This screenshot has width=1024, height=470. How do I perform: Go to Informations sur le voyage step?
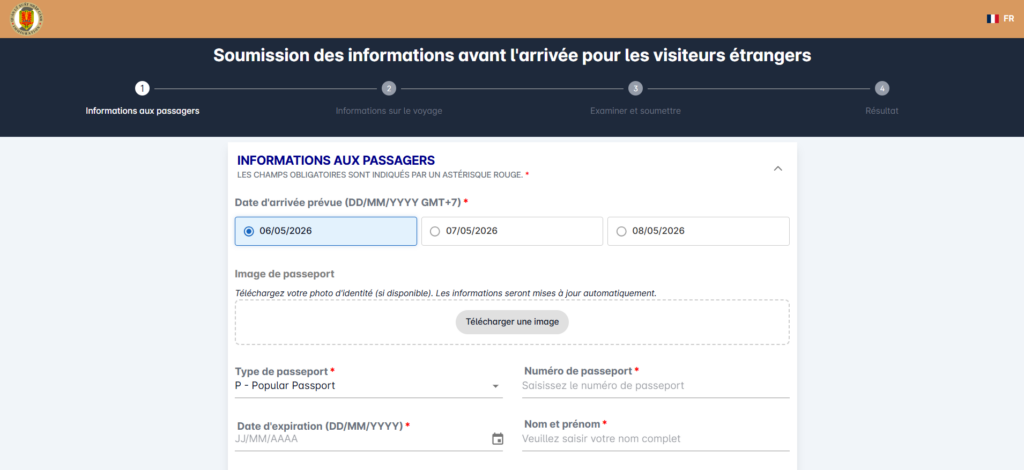coord(389,111)
